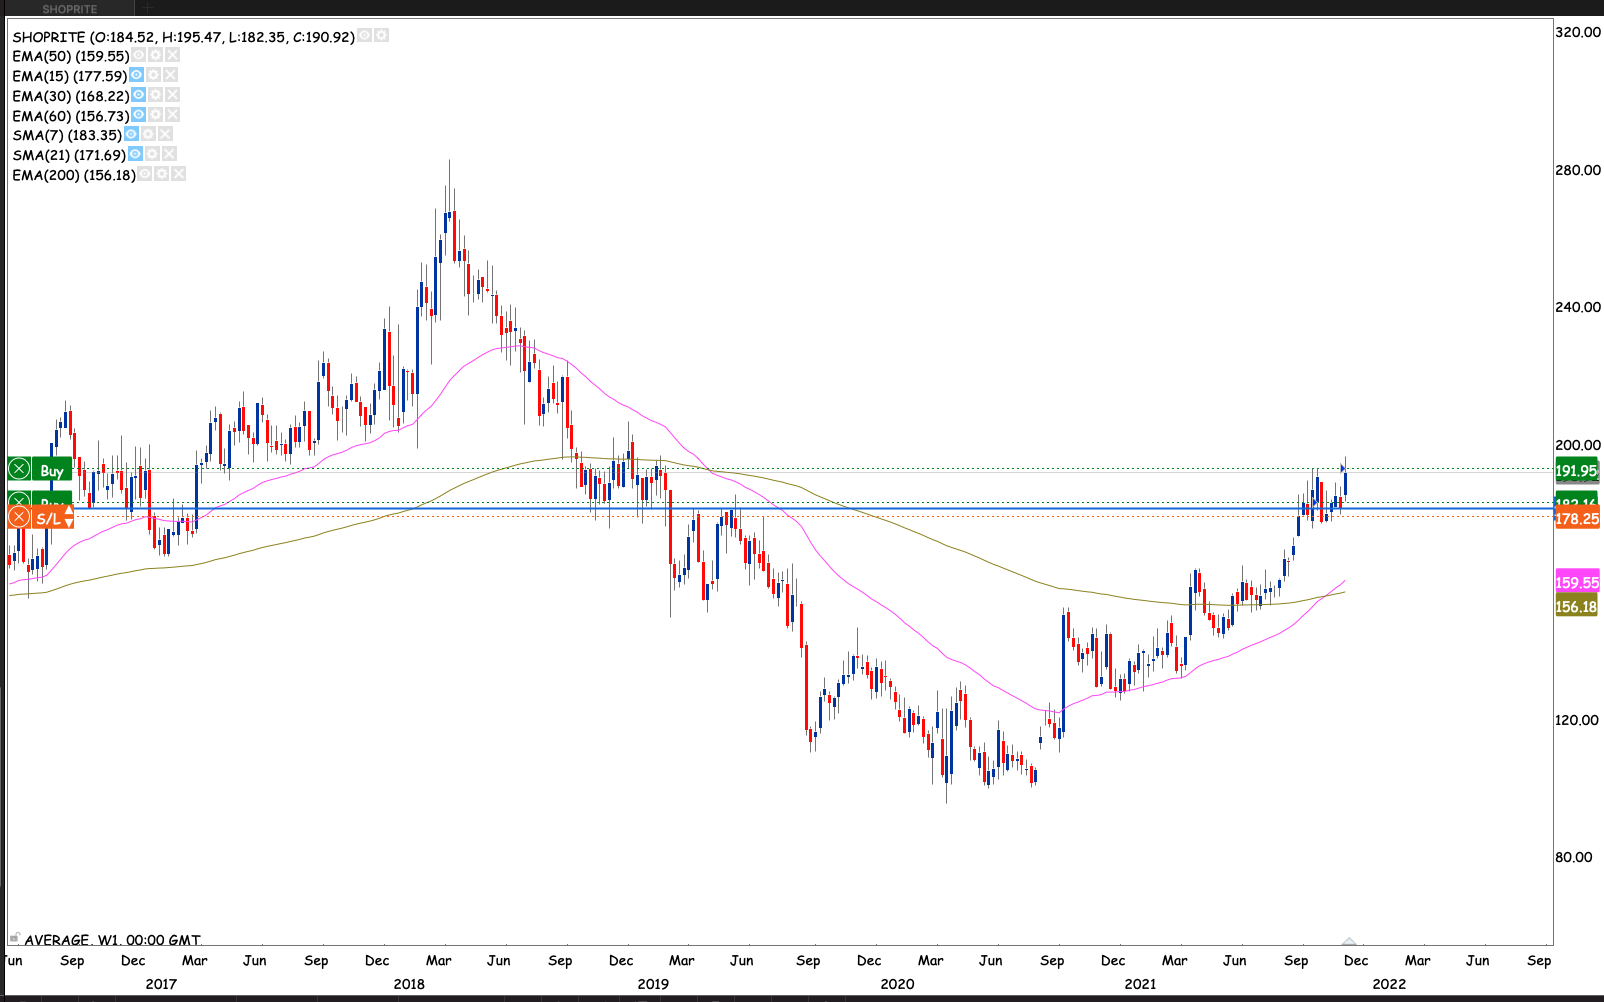Image resolution: width=1604 pixels, height=1002 pixels.
Task: Select the pink 159.55 EMA price tag
Action: pos(1576,582)
